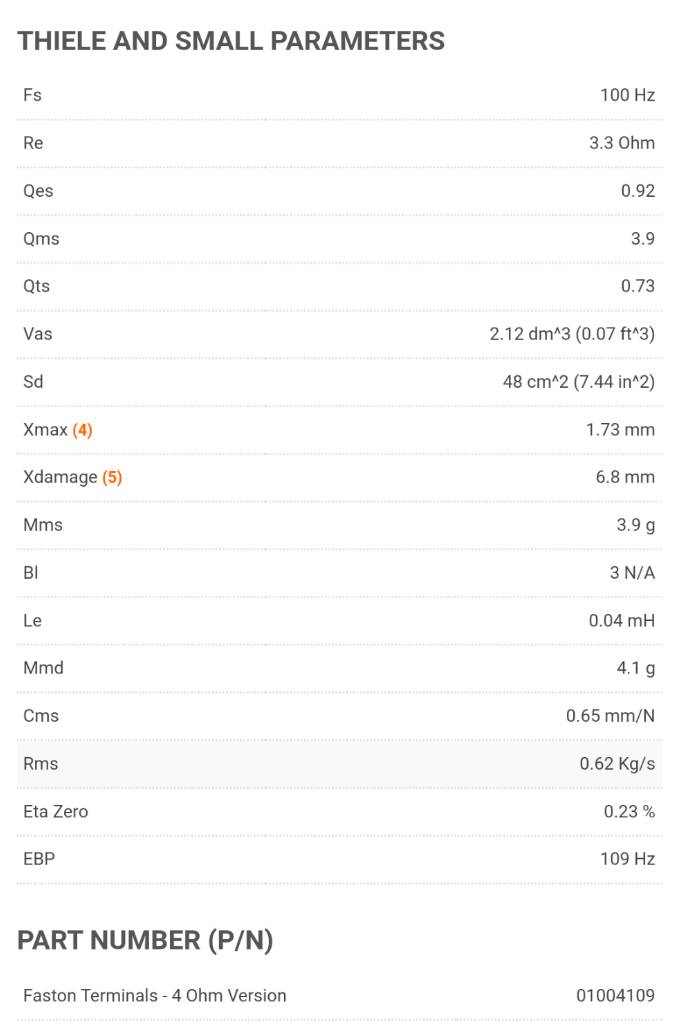The height and width of the screenshot is (1024, 680).
Task: Select the Qts 0.73 row
Action: point(339,286)
